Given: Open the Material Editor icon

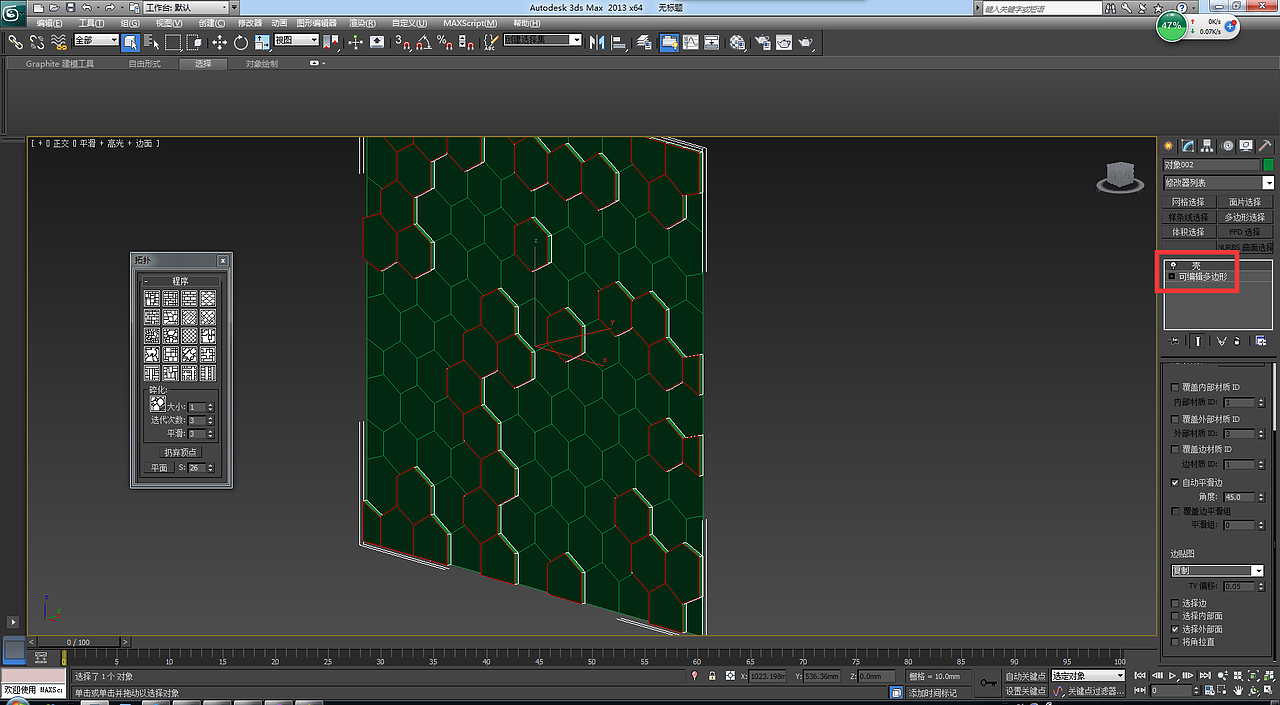Looking at the screenshot, I should tap(738, 42).
